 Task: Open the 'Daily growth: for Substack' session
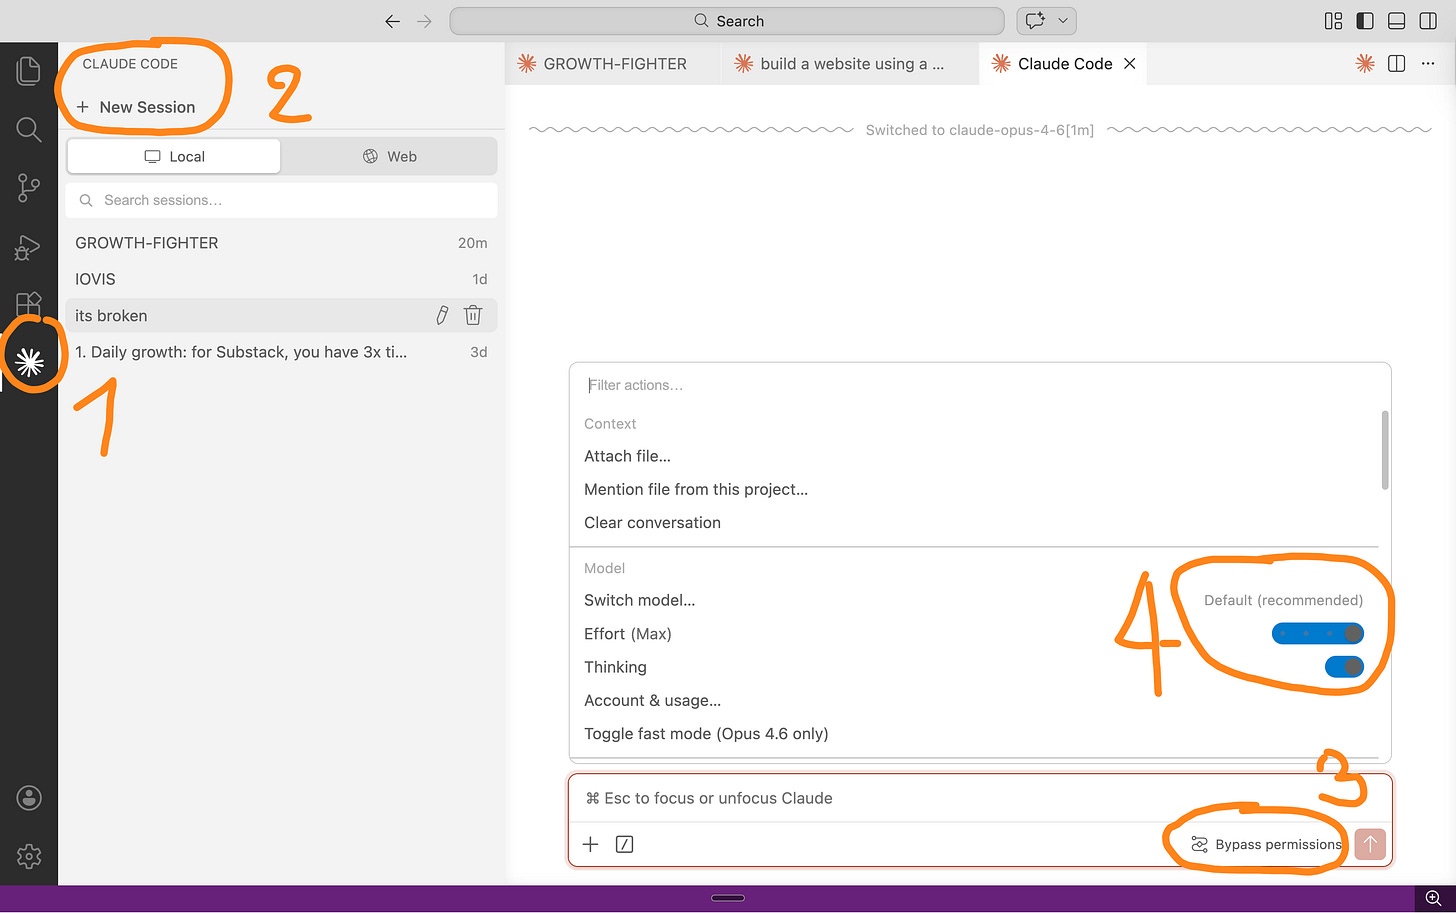281,352
